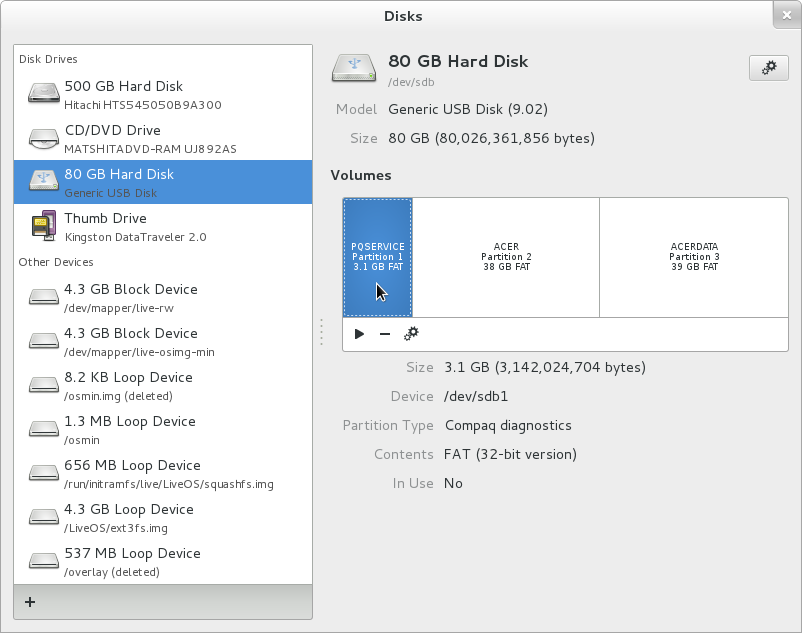Select the ACERDATA Partition 3 volume

tap(694, 257)
